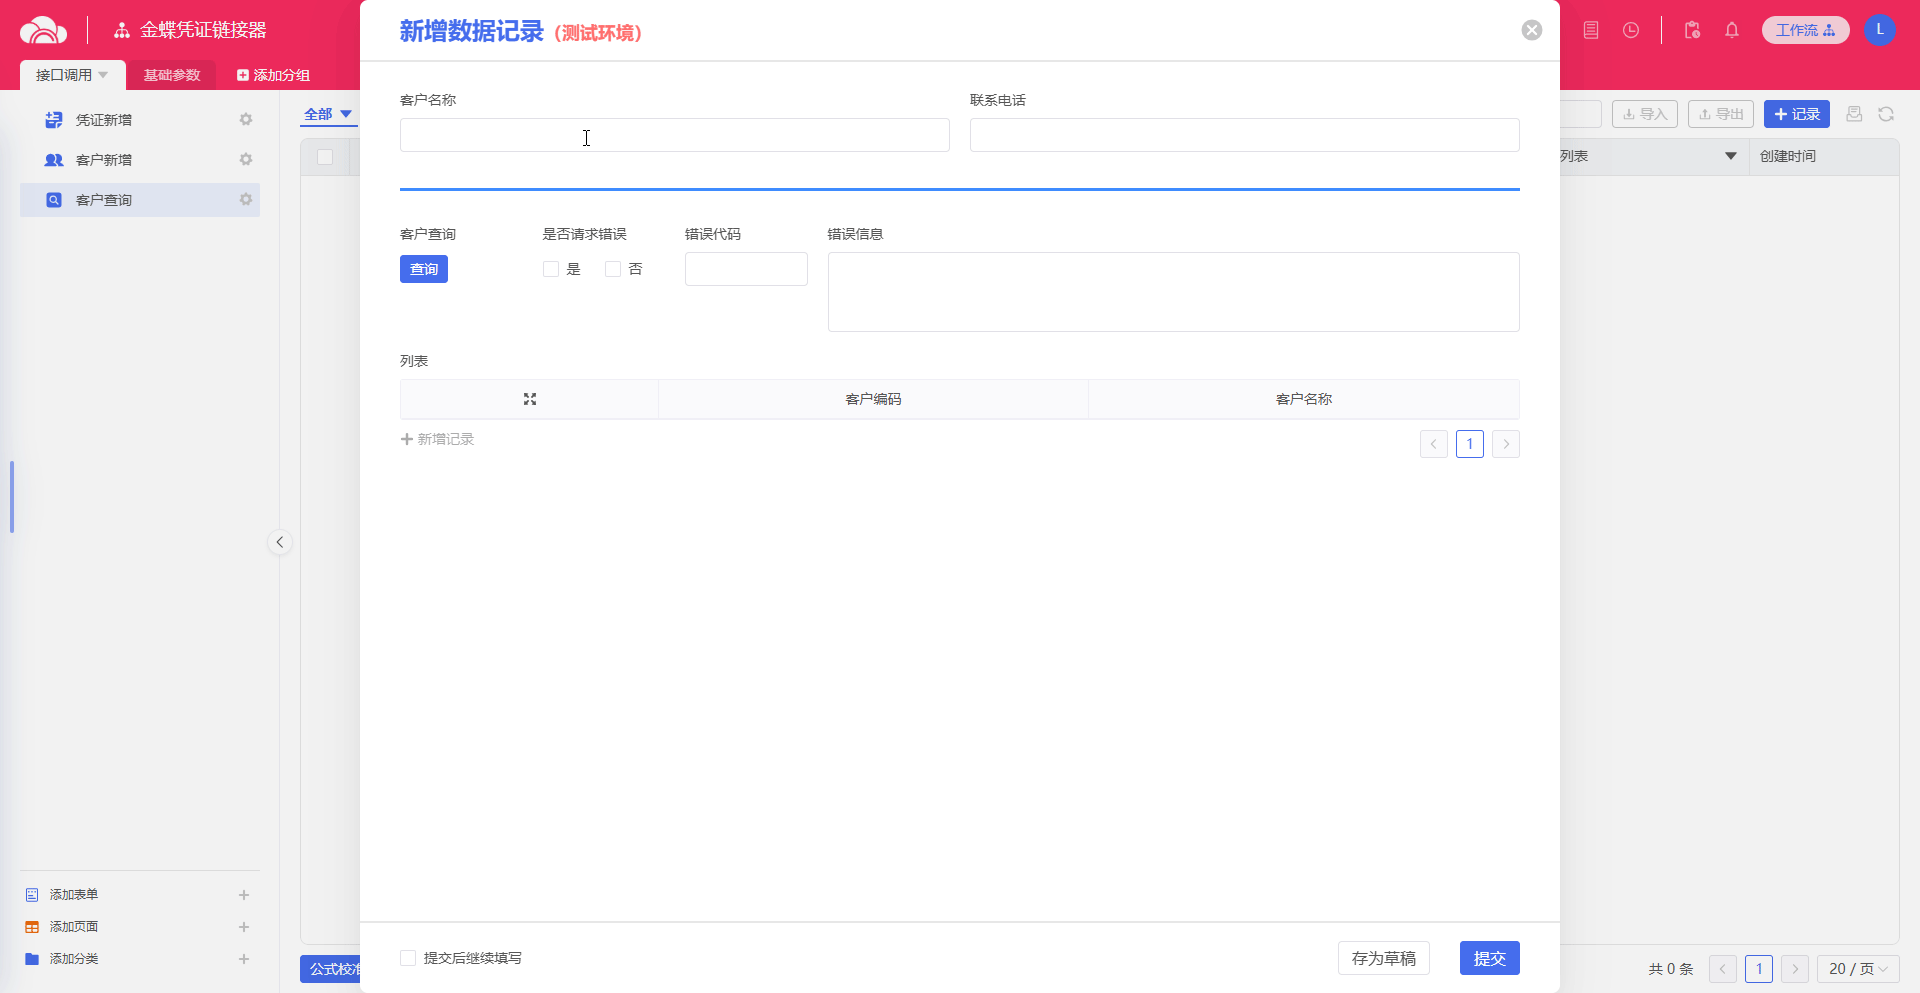Go to next page in background pagination

point(1795,969)
